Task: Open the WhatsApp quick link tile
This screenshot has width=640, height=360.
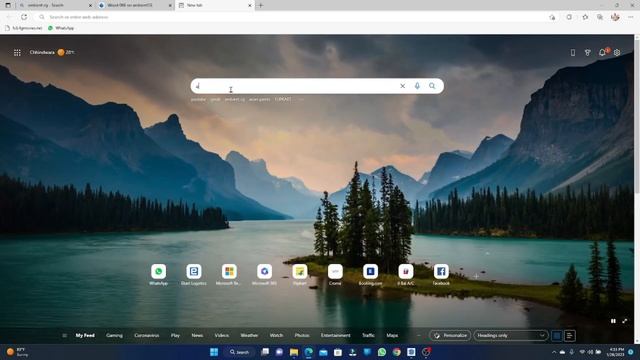Action: click(x=158, y=275)
